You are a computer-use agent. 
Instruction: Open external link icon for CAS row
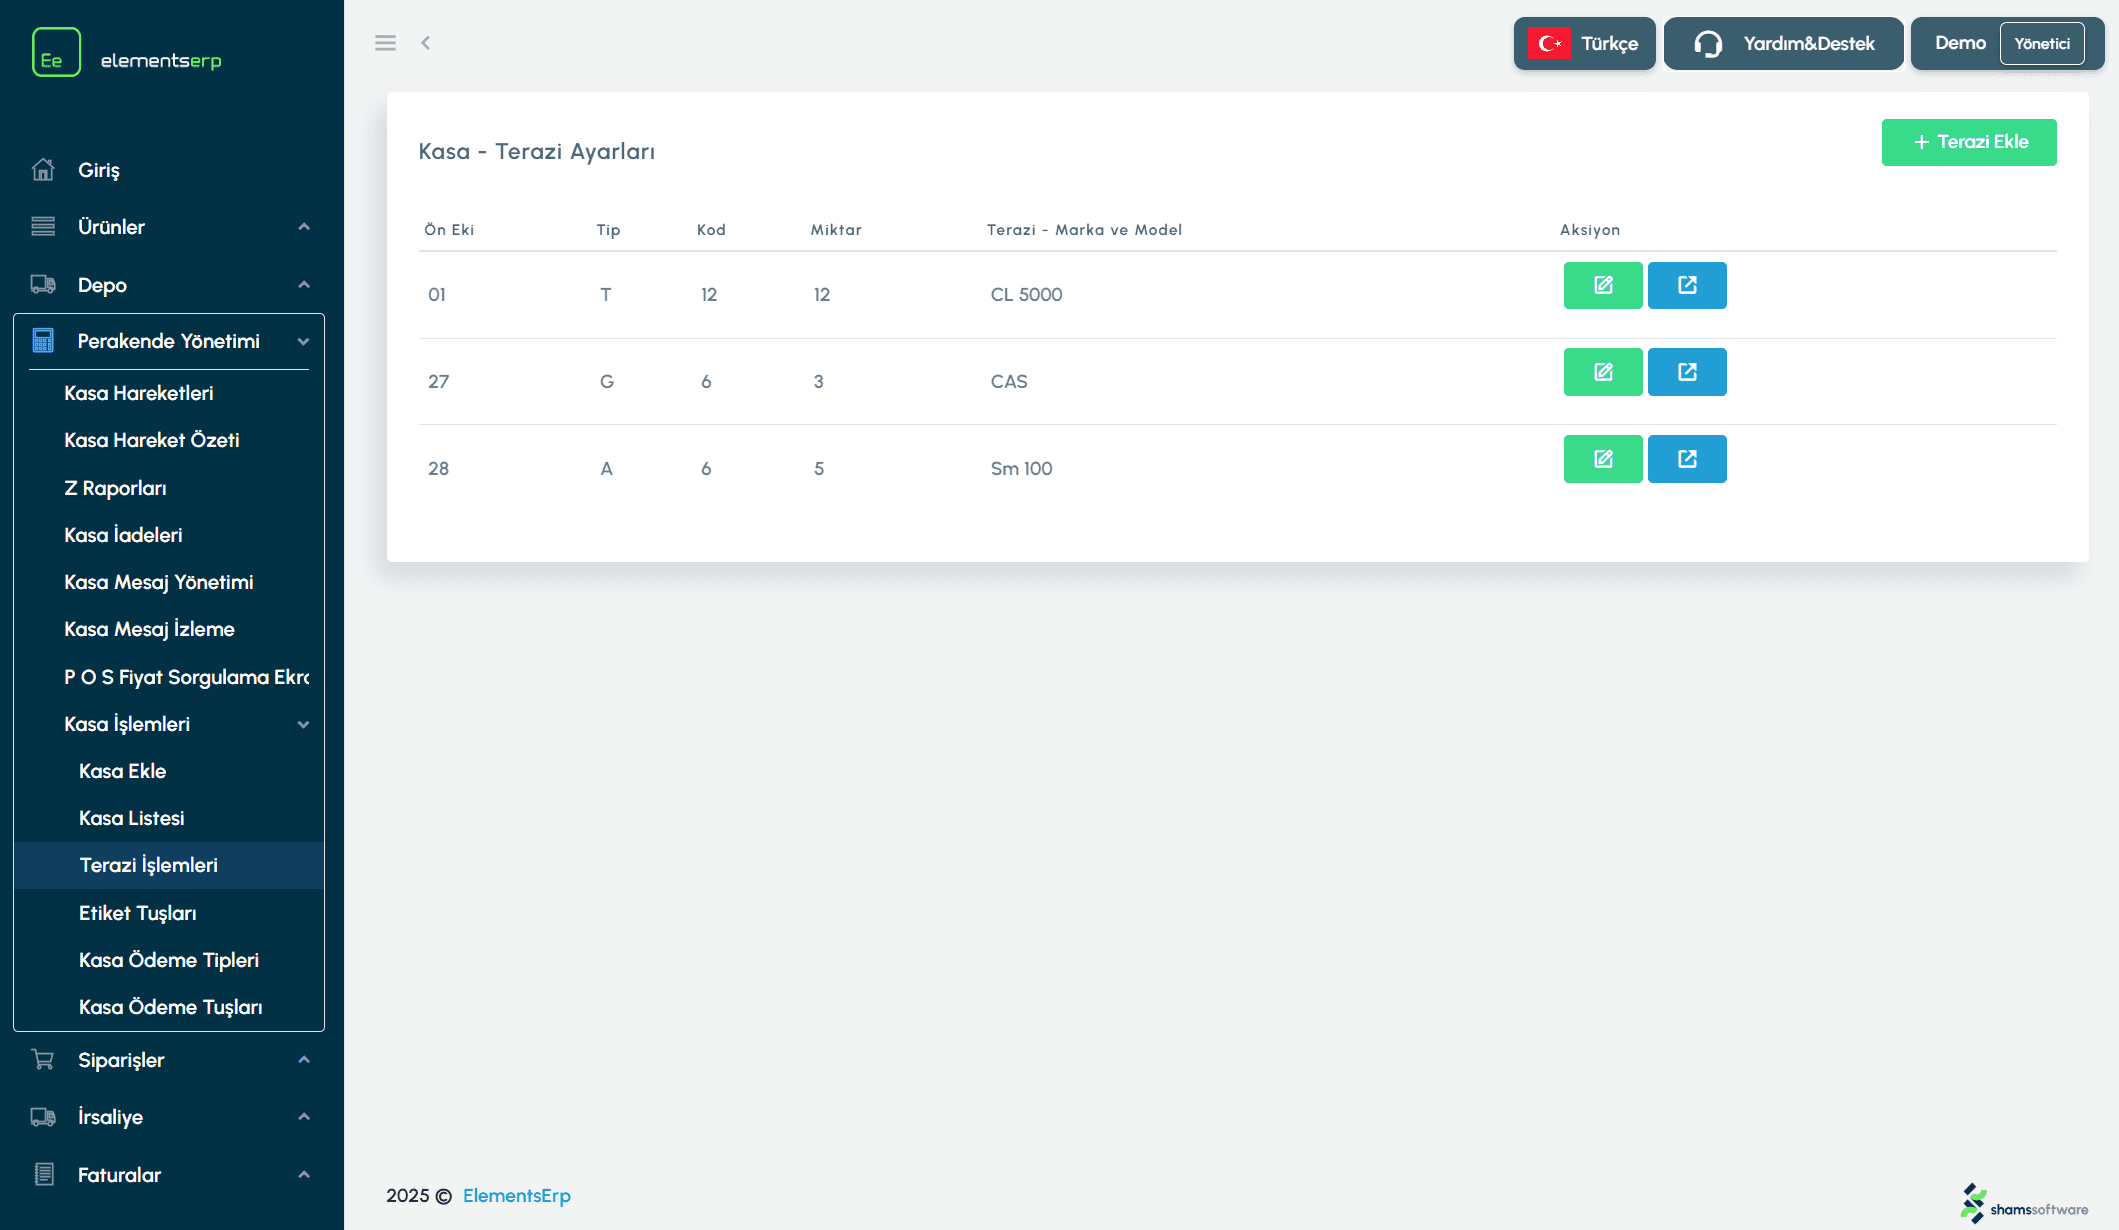[x=1686, y=372]
